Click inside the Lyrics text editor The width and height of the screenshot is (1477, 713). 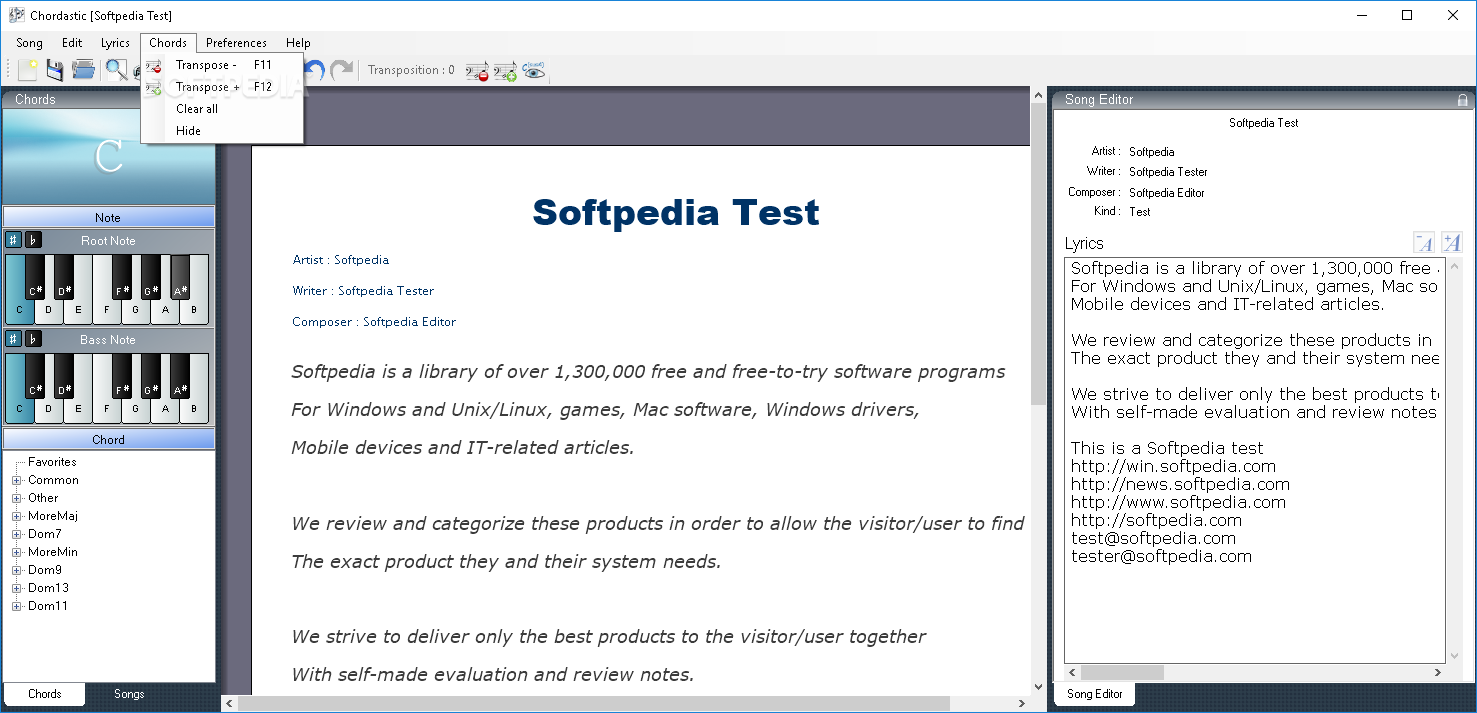click(x=1254, y=460)
